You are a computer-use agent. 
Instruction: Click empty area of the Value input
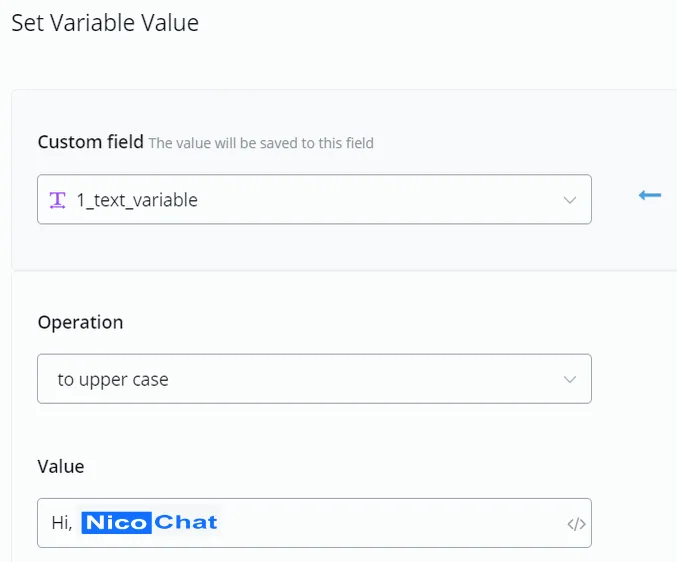(389, 523)
